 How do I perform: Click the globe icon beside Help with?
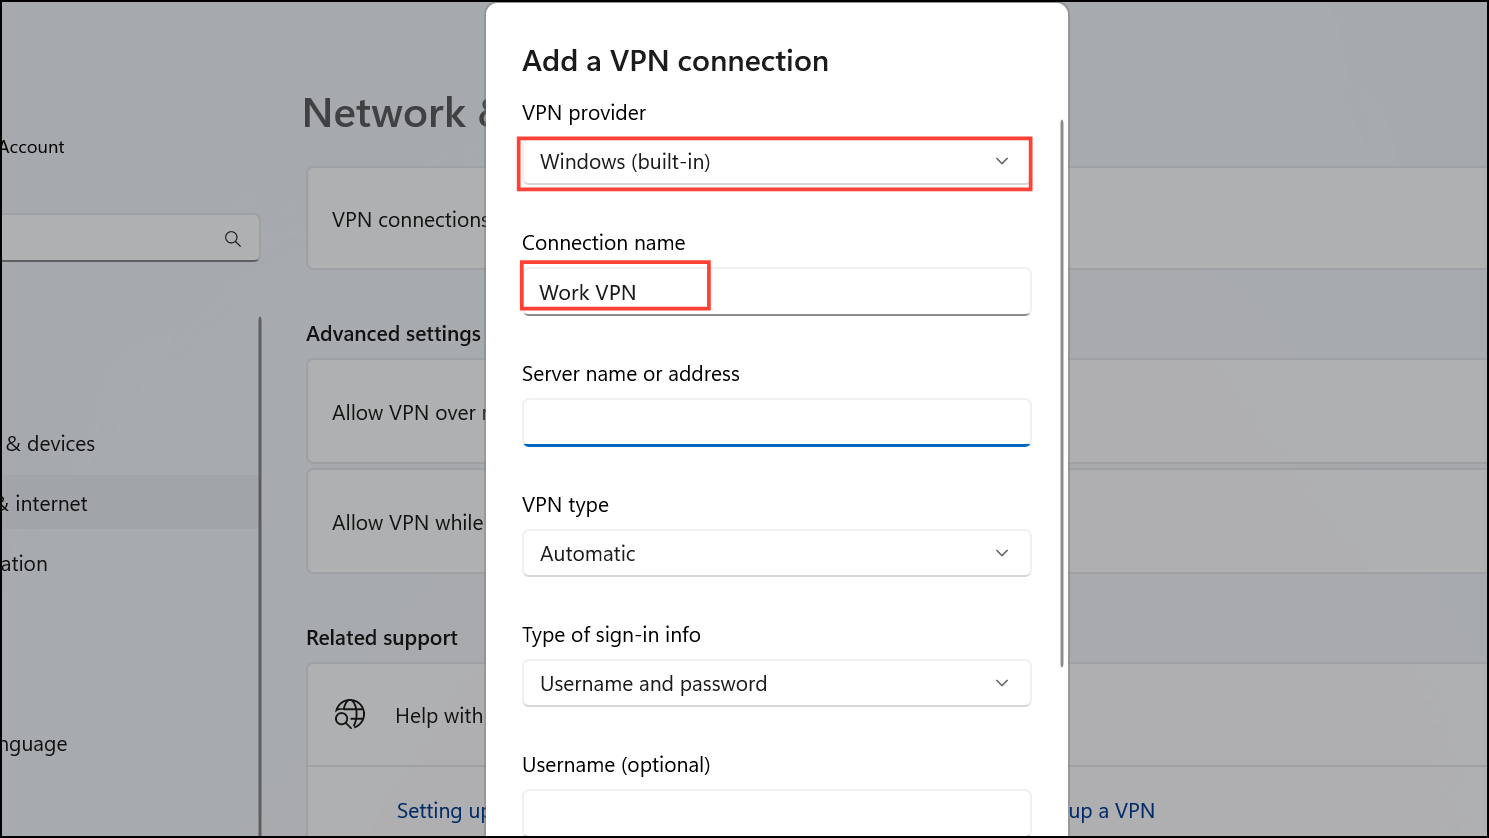point(349,714)
